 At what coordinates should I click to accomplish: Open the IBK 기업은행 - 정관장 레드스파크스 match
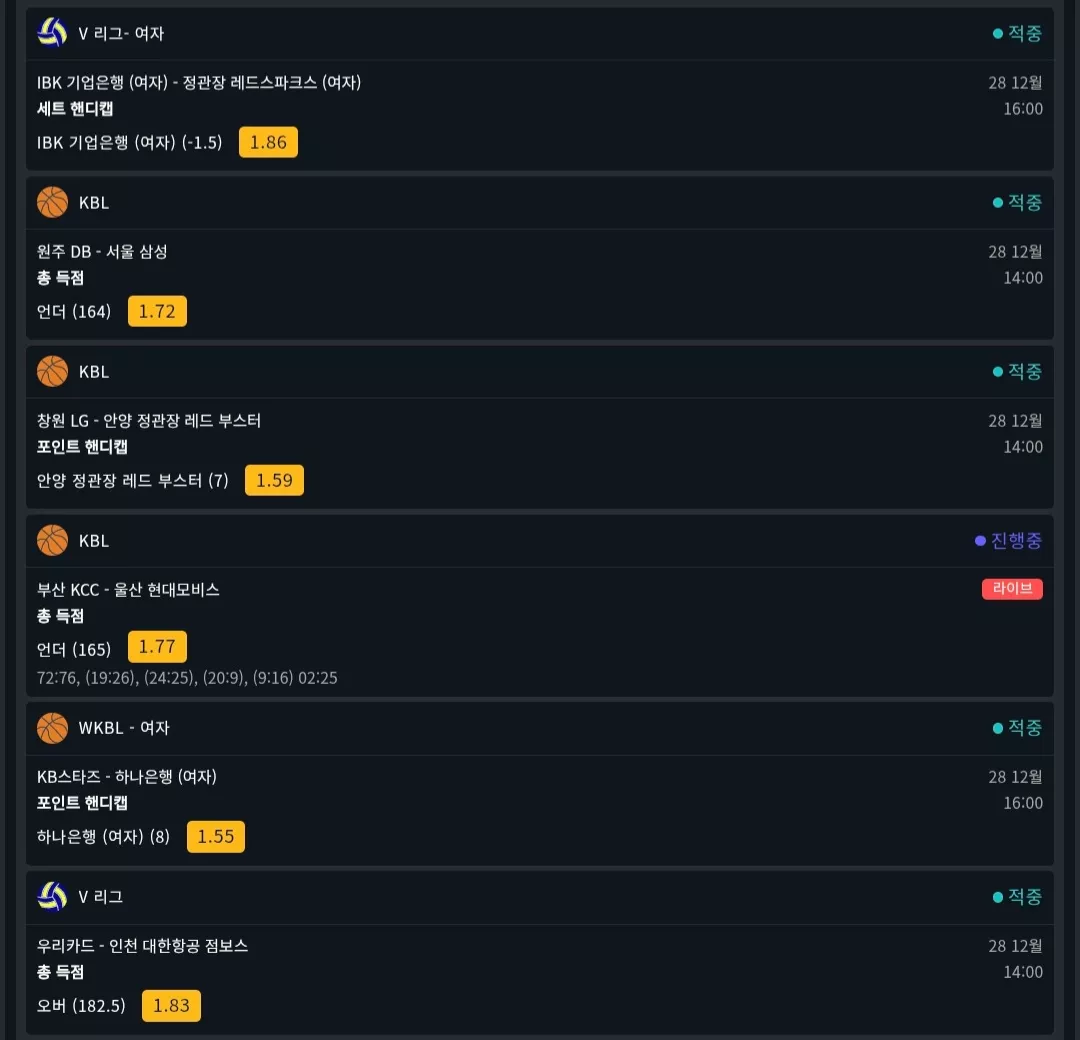pyautogui.click(x=199, y=83)
